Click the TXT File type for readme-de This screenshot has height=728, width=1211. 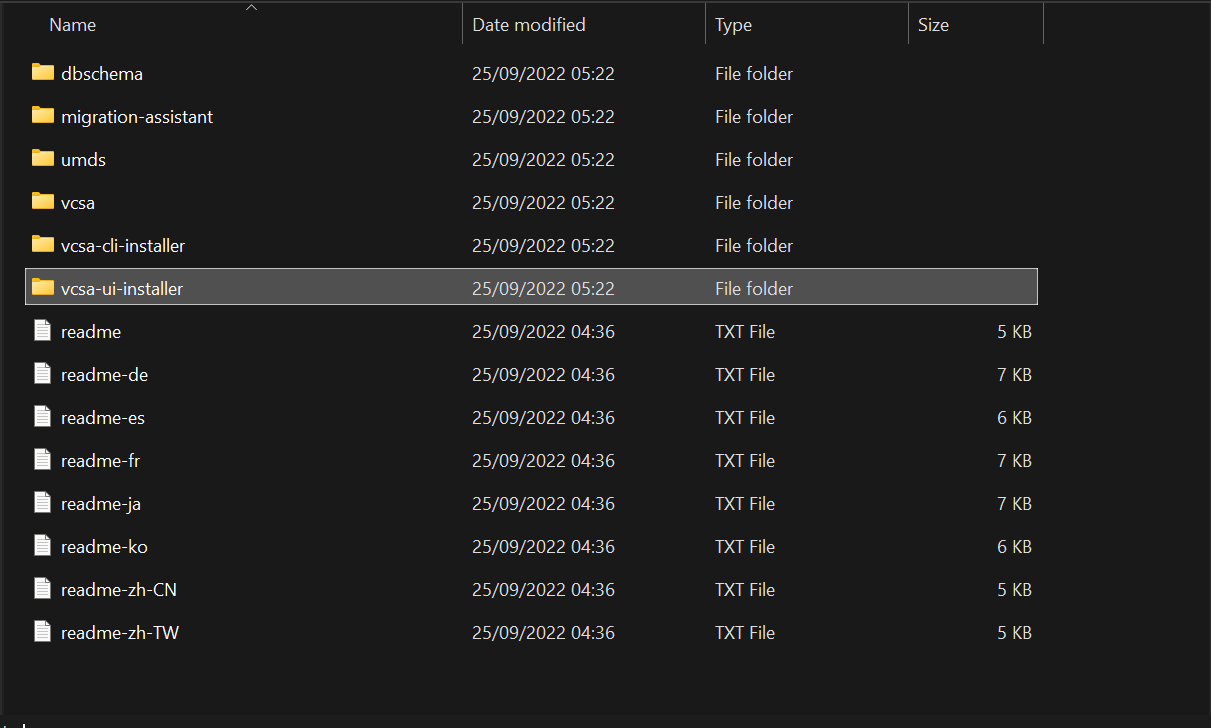tap(745, 375)
